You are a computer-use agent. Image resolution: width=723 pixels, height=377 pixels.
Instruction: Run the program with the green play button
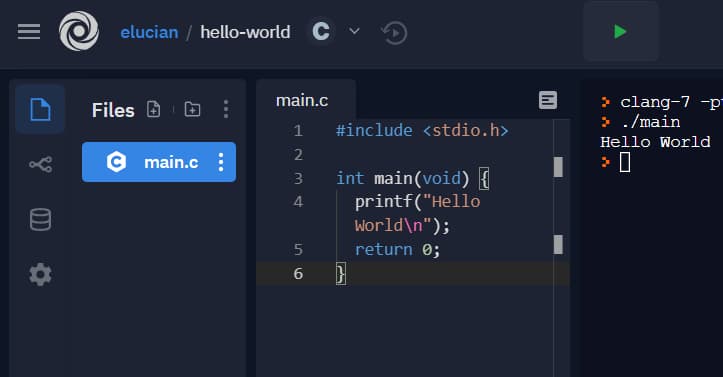click(x=620, y=32)
